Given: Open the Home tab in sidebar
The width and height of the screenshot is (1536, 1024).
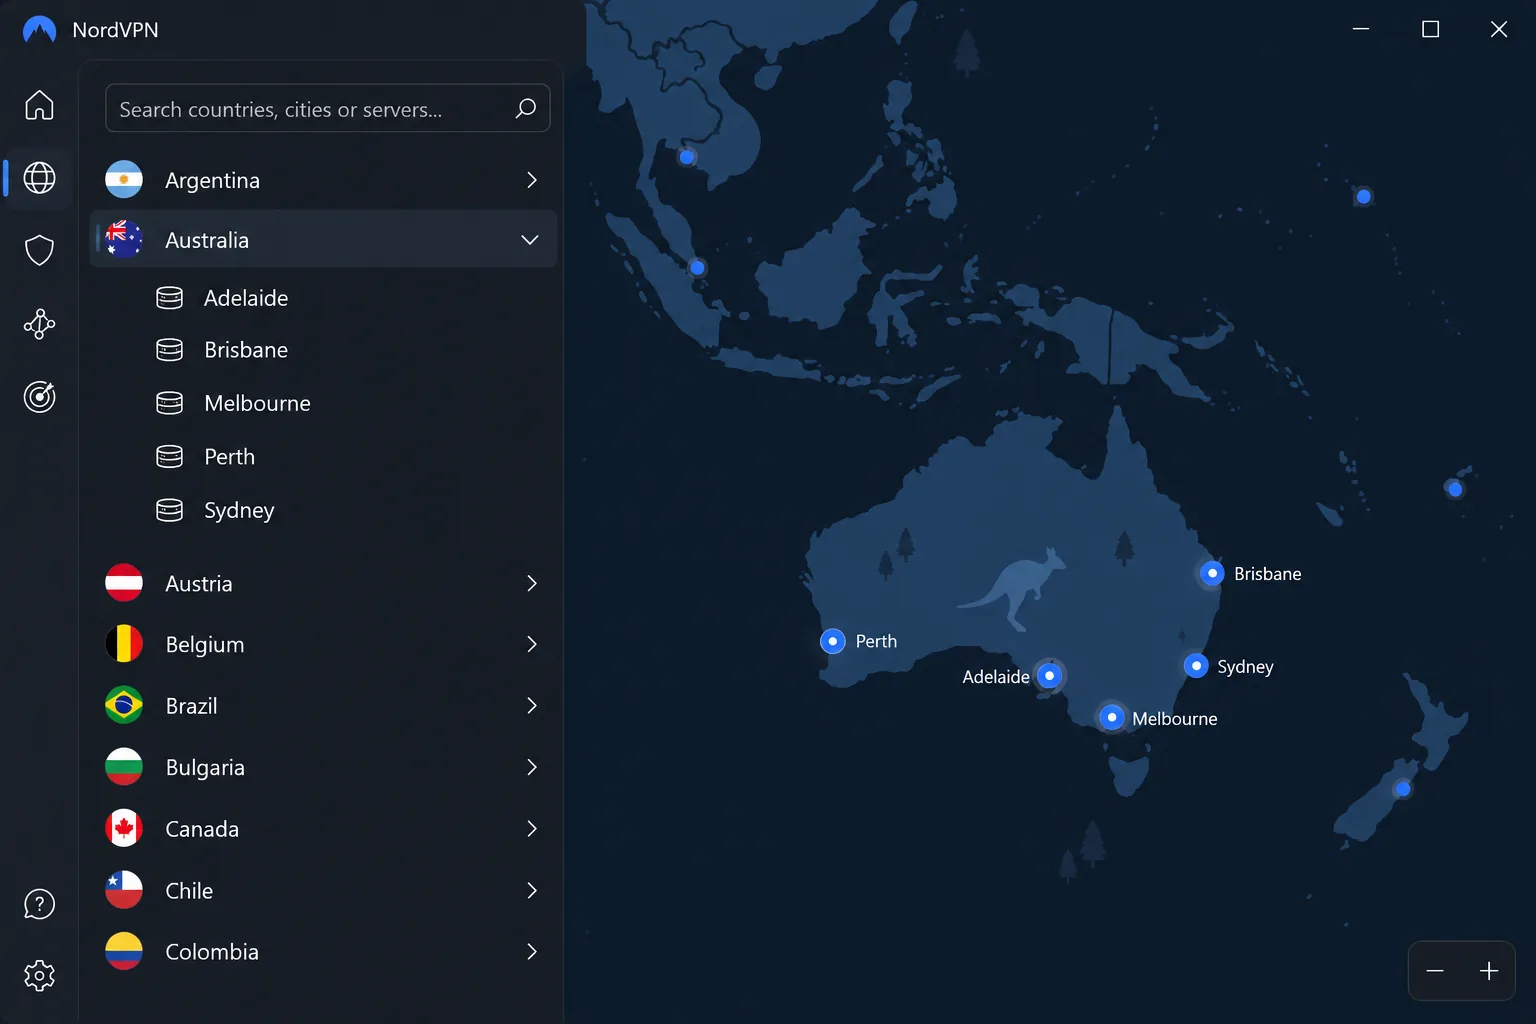Looking at the screenshot, I should (x=39, y=105).
